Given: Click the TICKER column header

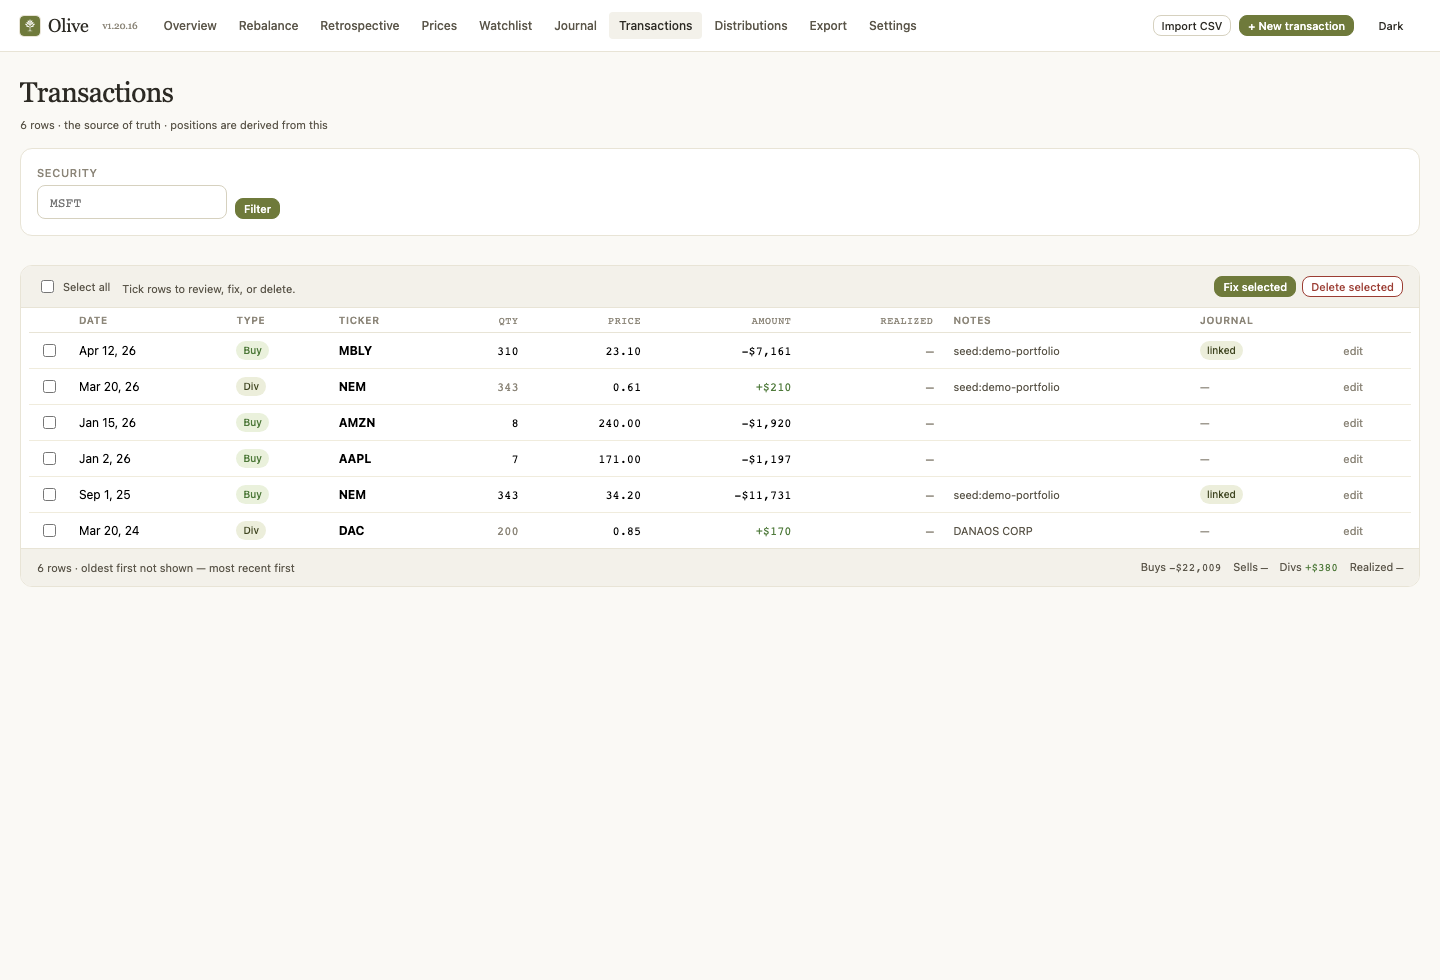Looking at the screenshot, I should [359, 321].
